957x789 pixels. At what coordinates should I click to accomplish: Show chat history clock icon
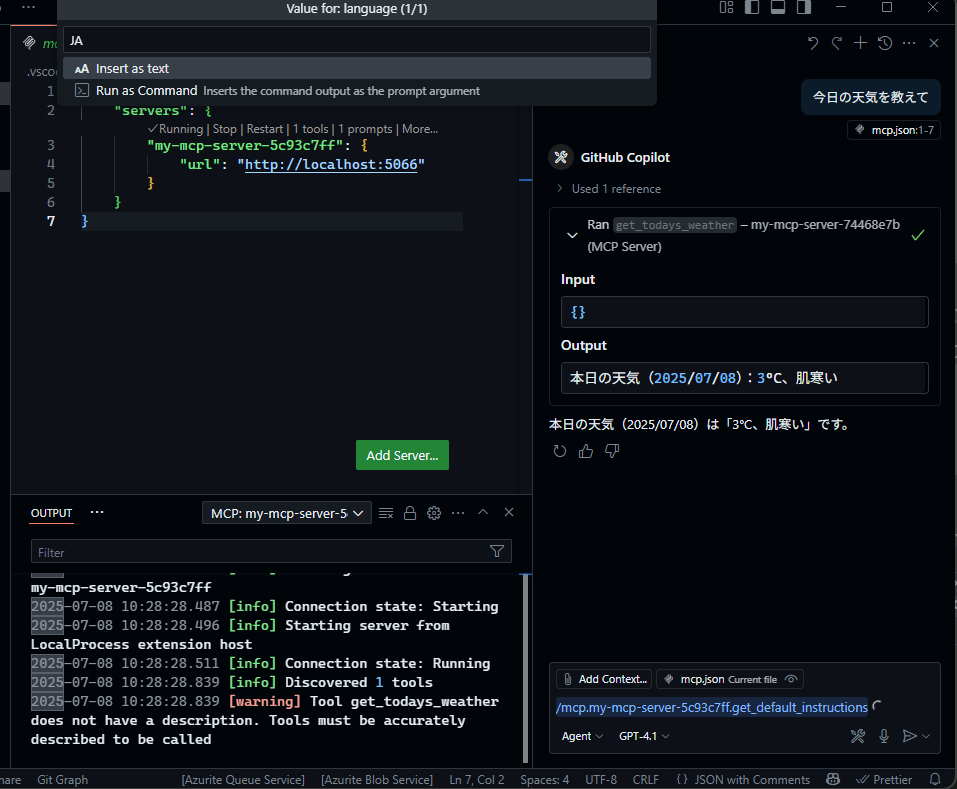coord(885,43)
